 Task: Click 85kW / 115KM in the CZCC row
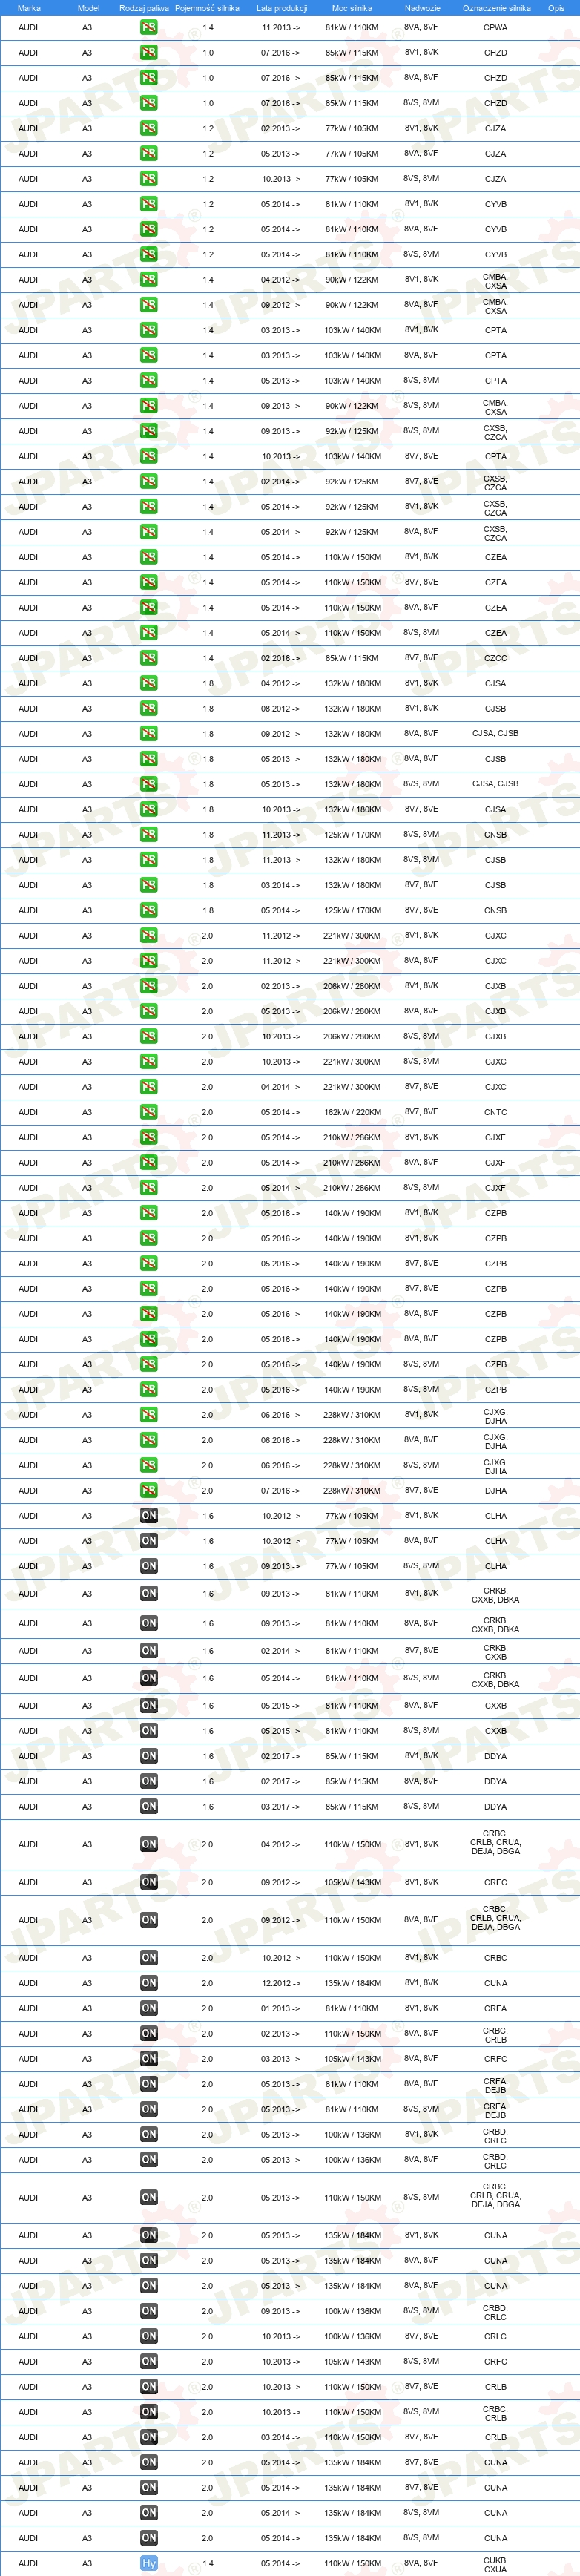click(x=352, y=658)
